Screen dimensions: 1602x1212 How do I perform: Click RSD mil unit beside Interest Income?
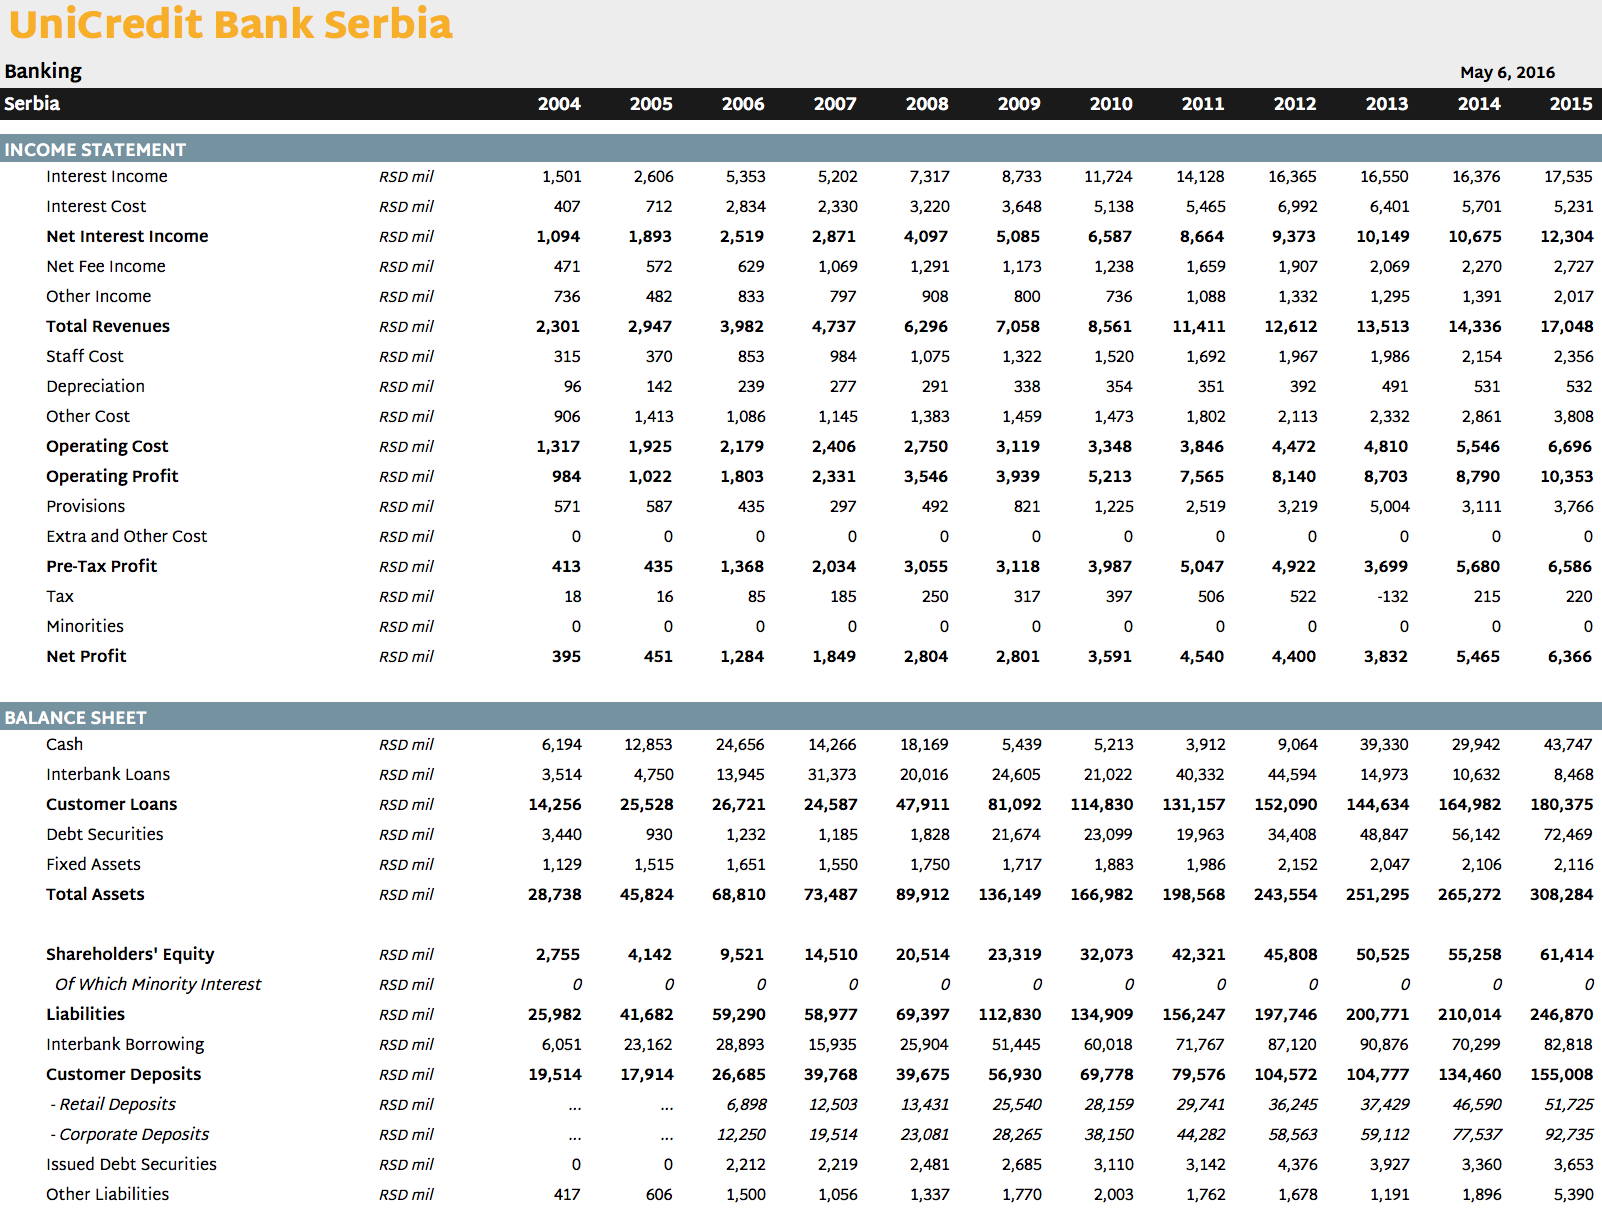(x=406, y=177)
